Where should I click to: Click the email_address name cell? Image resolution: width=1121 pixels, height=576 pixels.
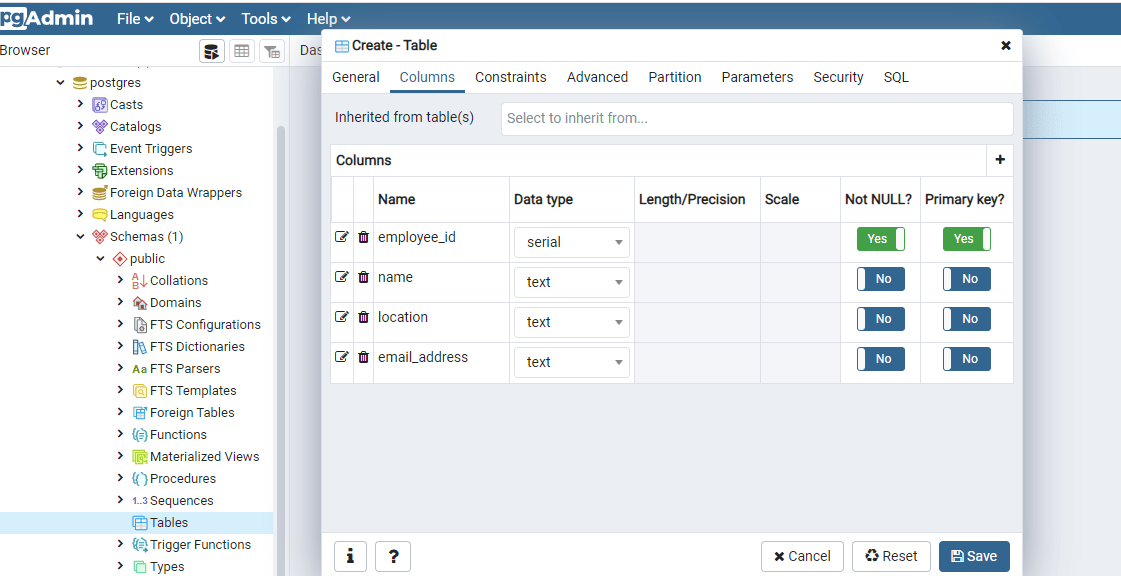click(x=441, y=362)
